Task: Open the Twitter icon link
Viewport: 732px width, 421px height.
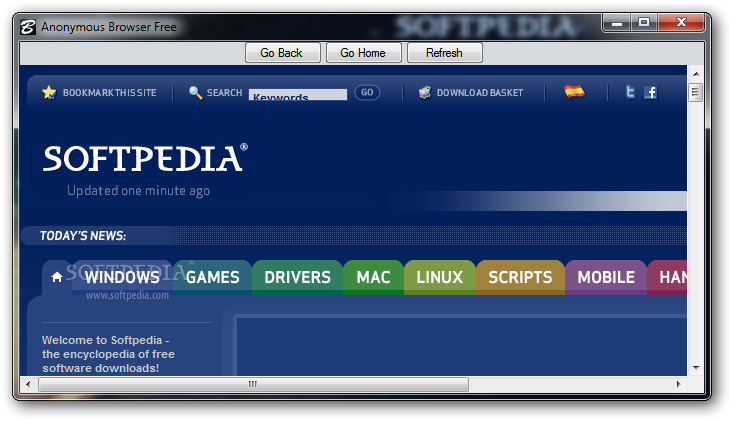Action: [x=630, y=92]
